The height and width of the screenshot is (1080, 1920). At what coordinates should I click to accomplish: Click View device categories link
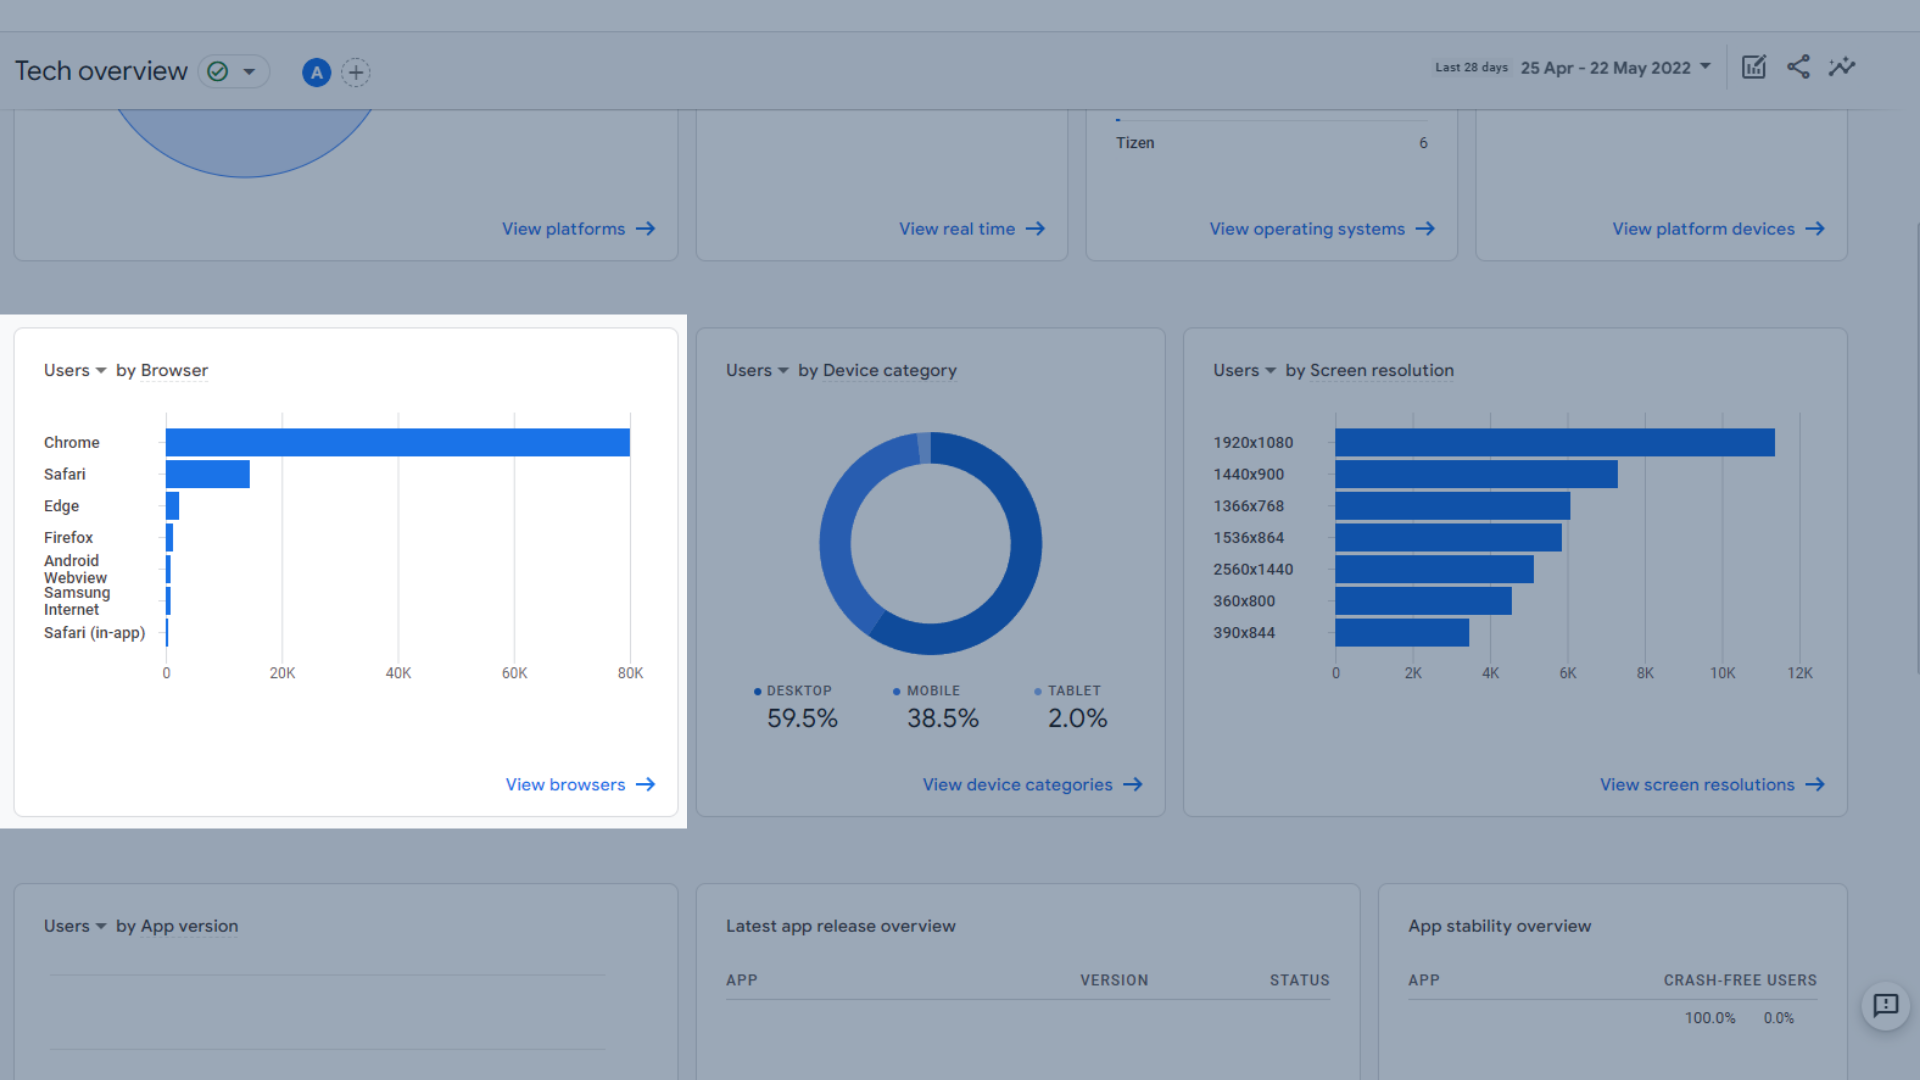click(x=1017, y=785)
